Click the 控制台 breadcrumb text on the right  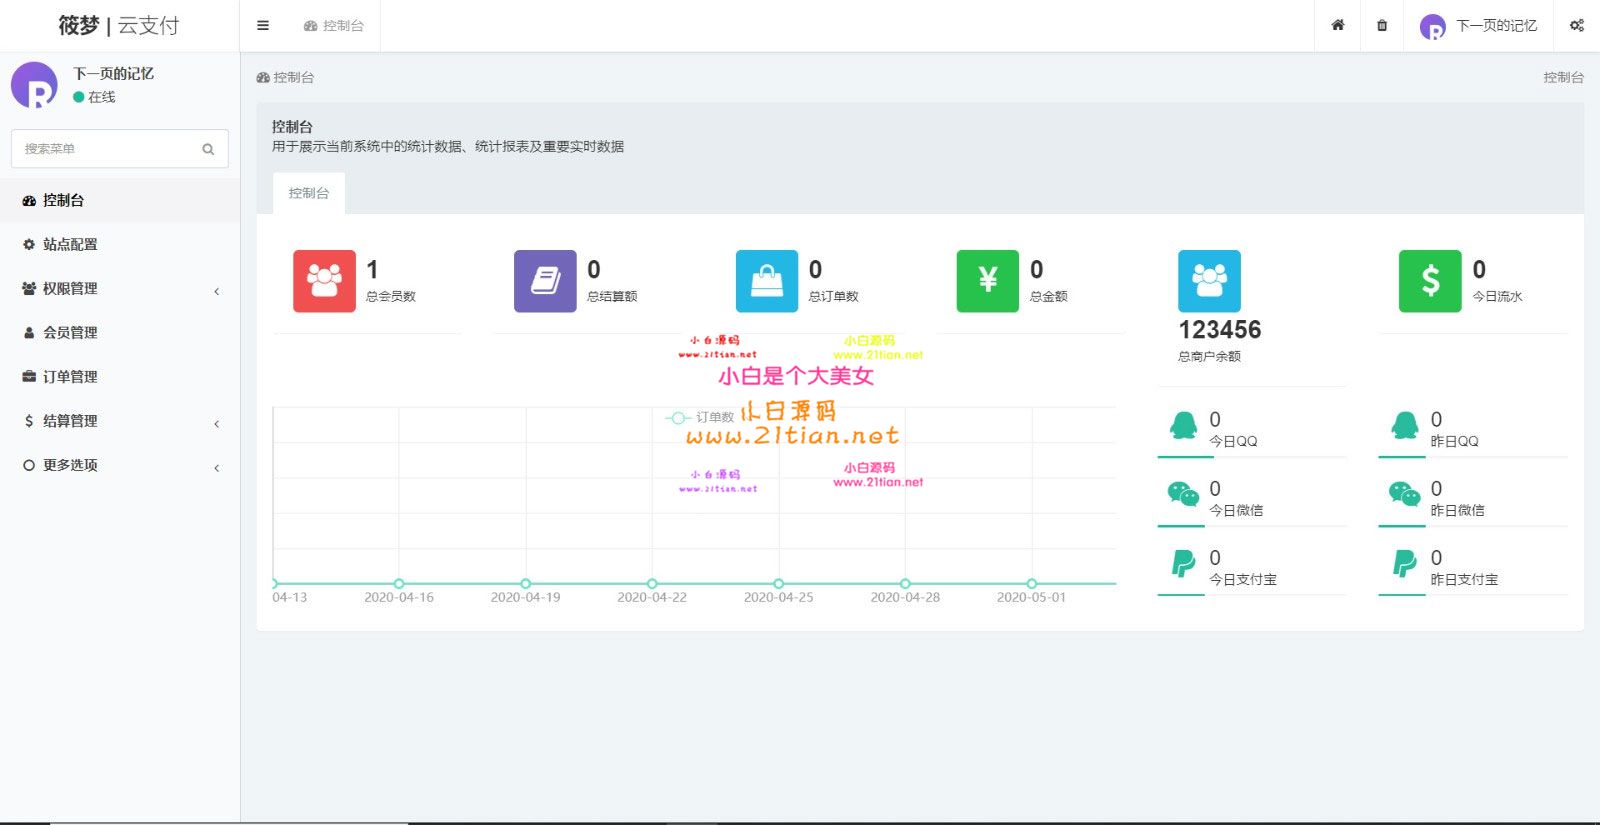(1563, 77)
